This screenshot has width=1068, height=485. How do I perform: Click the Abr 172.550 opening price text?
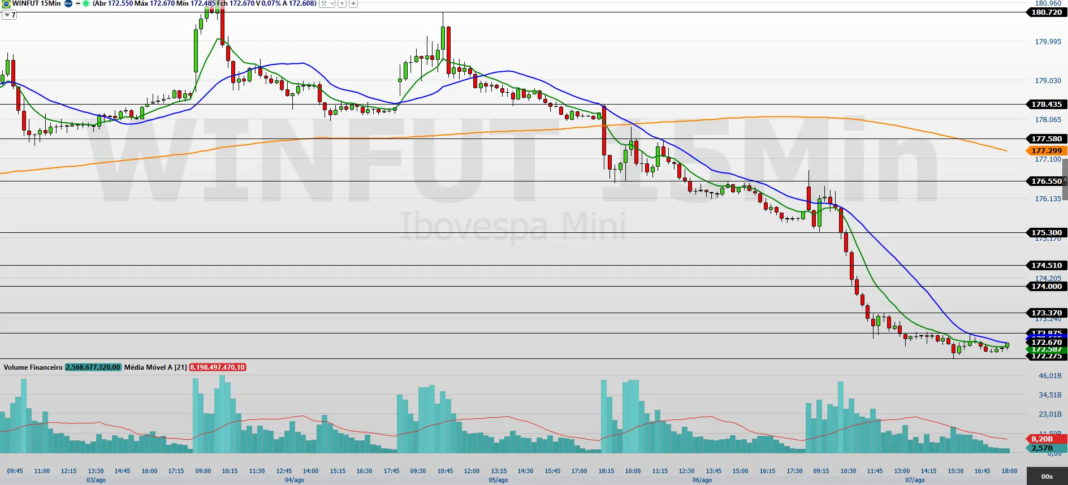[x=113, y=3]
